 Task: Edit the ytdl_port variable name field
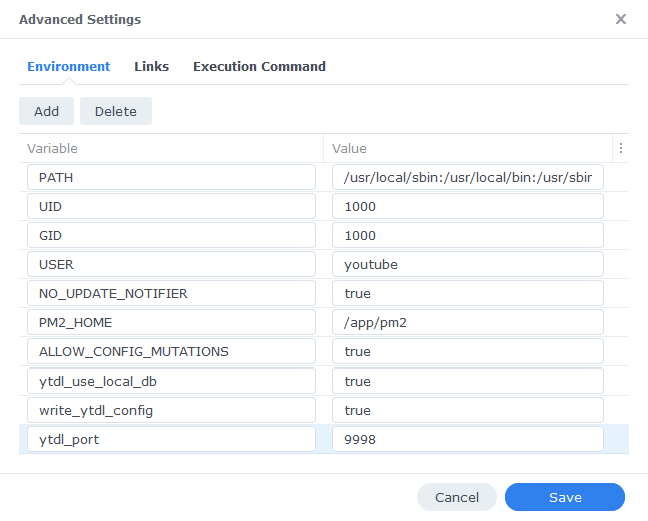pyautogui.click(x=172, y=439)
